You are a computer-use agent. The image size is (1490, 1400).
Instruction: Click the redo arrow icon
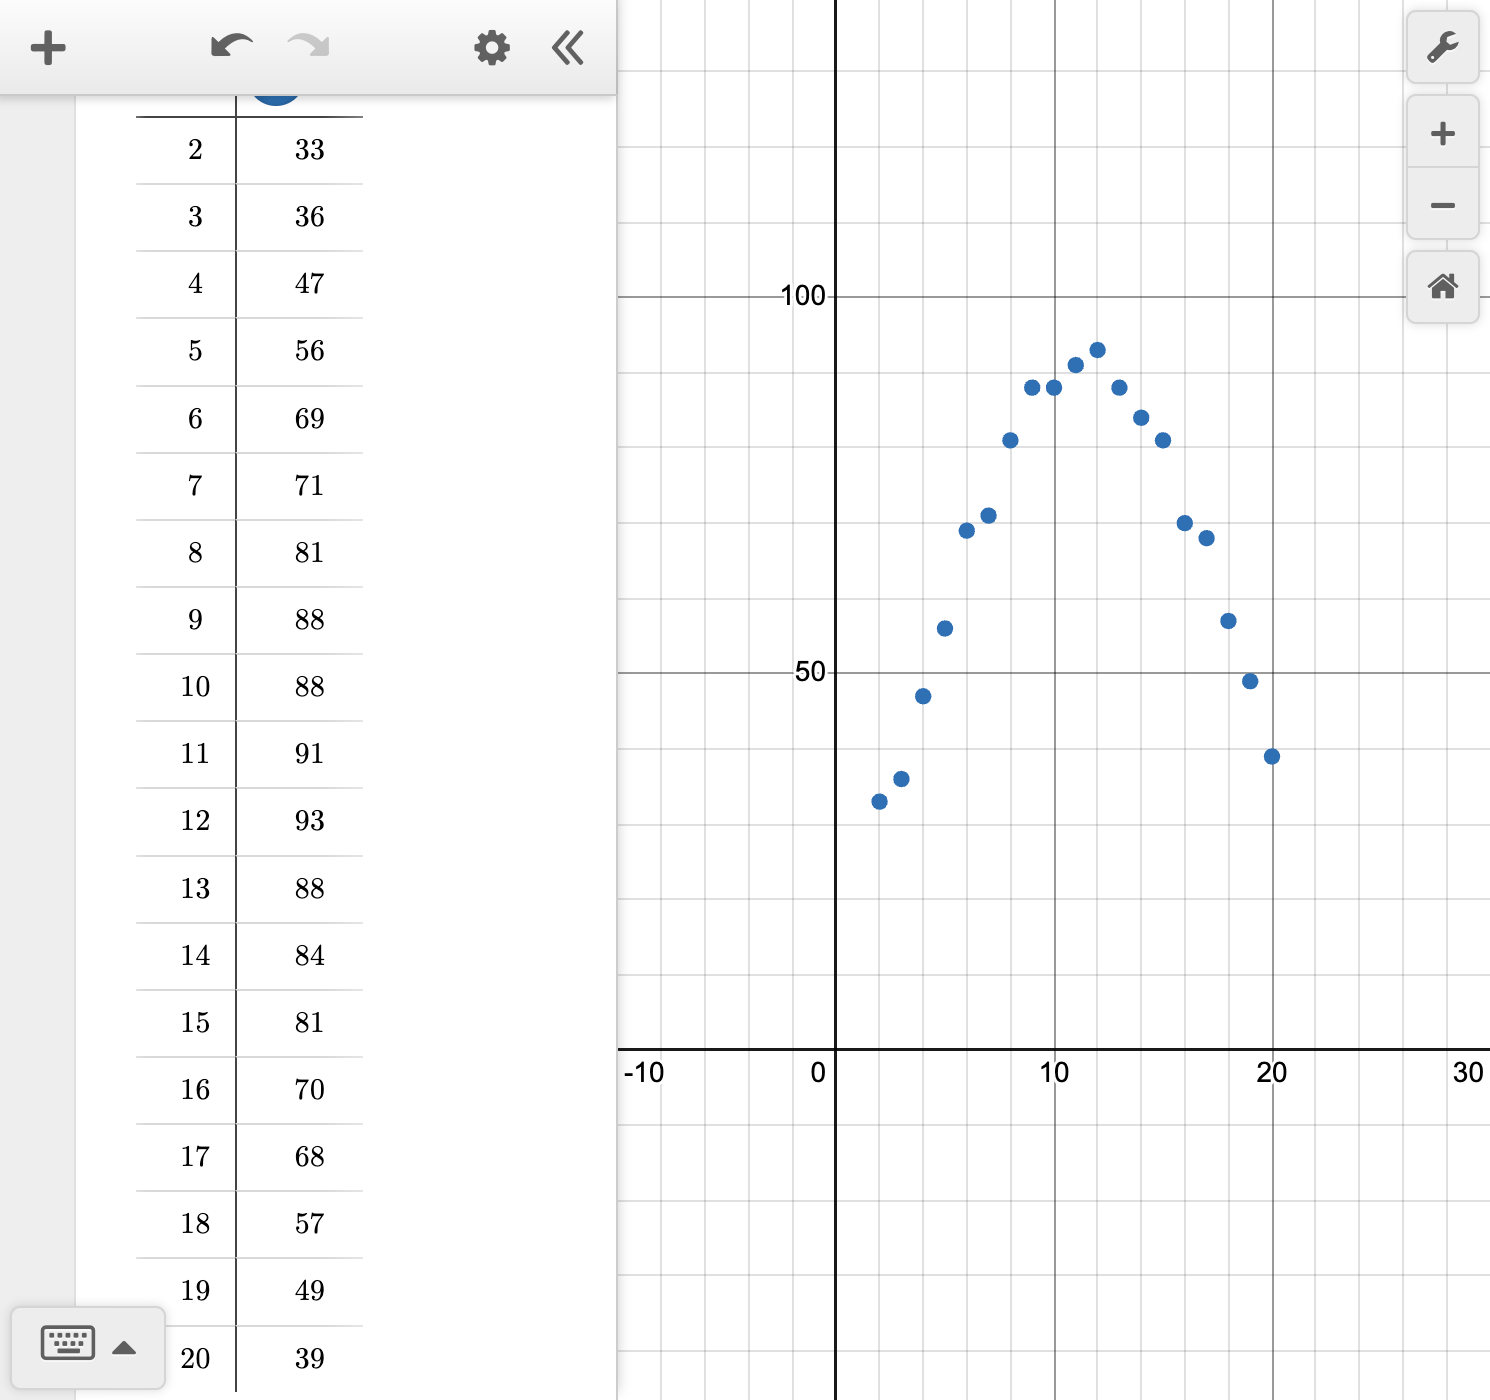tap(308, 46)
